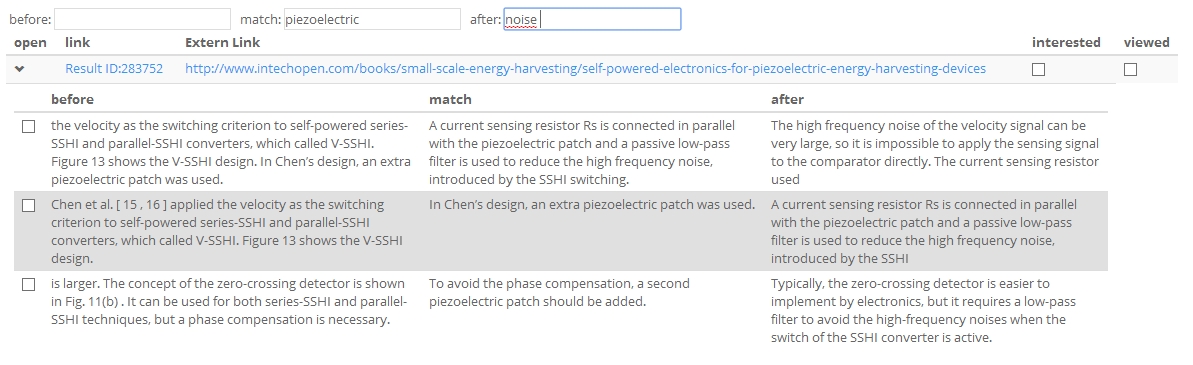Collapse the Result ID:283752 row chevron

[x=20, y=69]
